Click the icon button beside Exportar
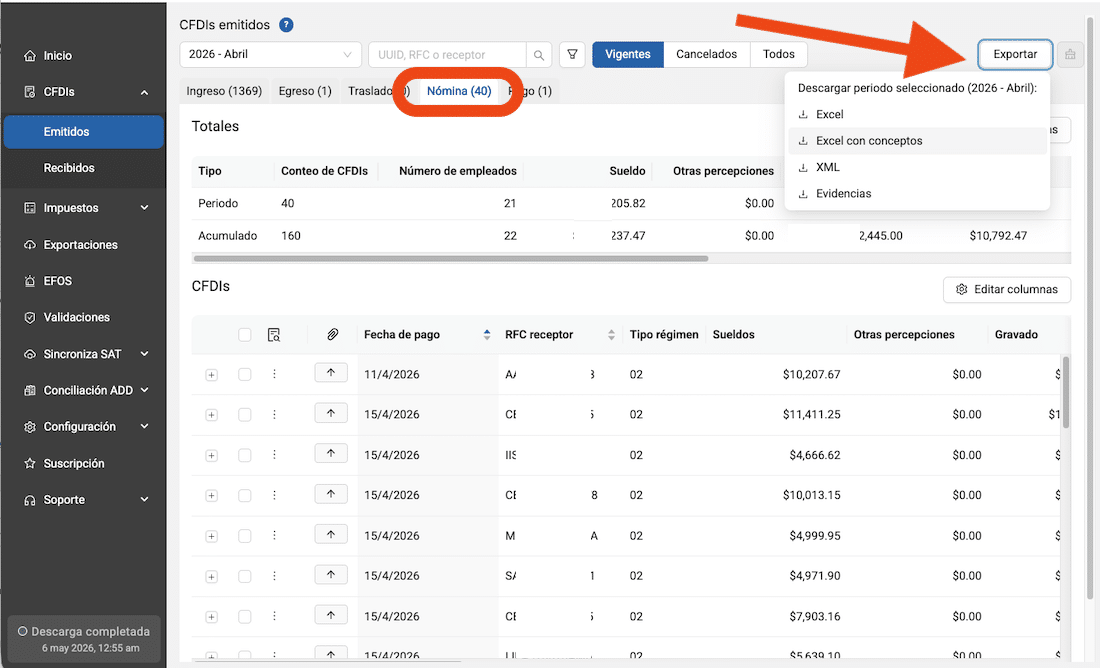The image size is (1100, 668). (1070, 55)
